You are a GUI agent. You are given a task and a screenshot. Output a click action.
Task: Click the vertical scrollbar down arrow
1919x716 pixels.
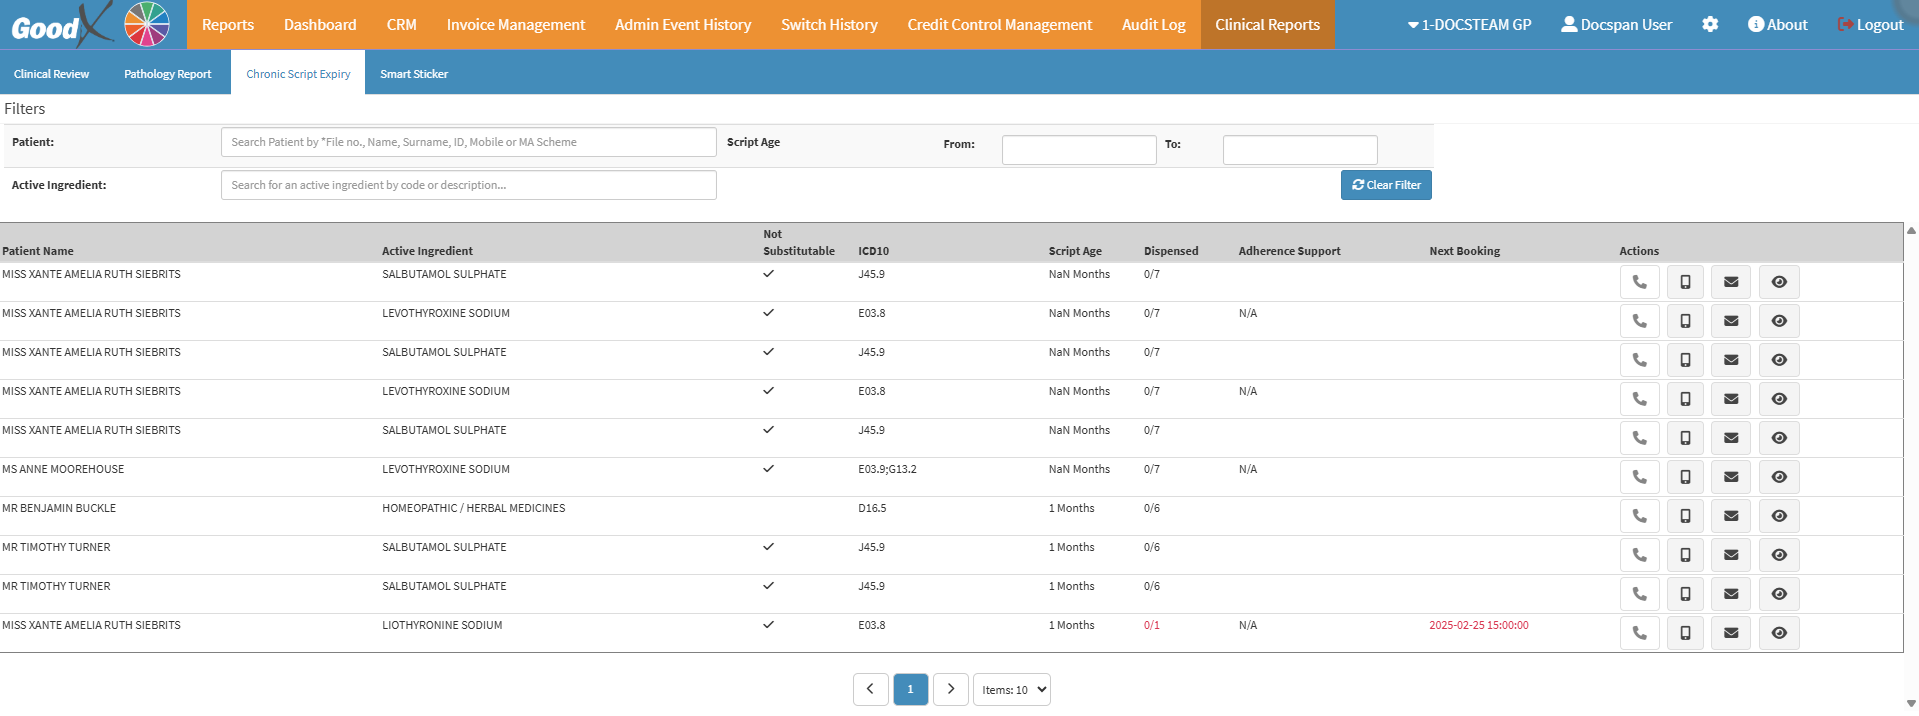tap(1911, 703)
